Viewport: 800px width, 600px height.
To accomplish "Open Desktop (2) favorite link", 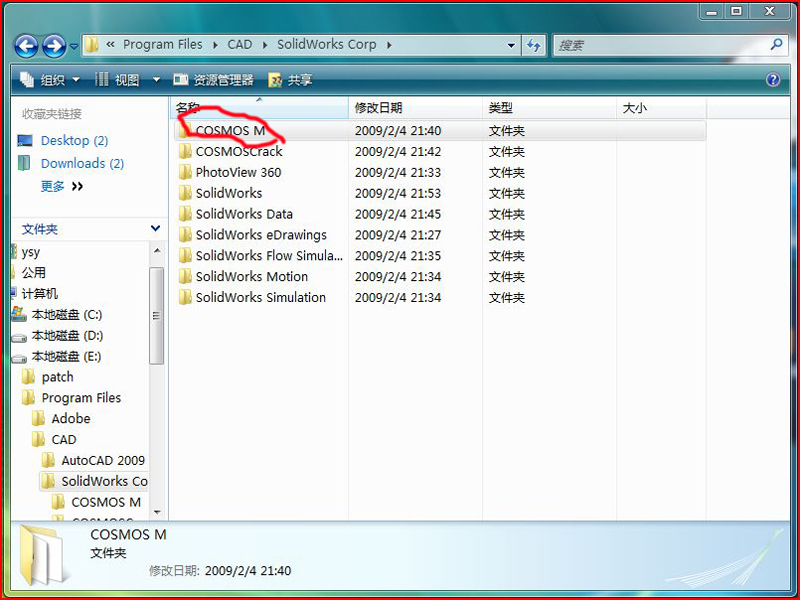I will pyautogui.click(x=74, y=140).
